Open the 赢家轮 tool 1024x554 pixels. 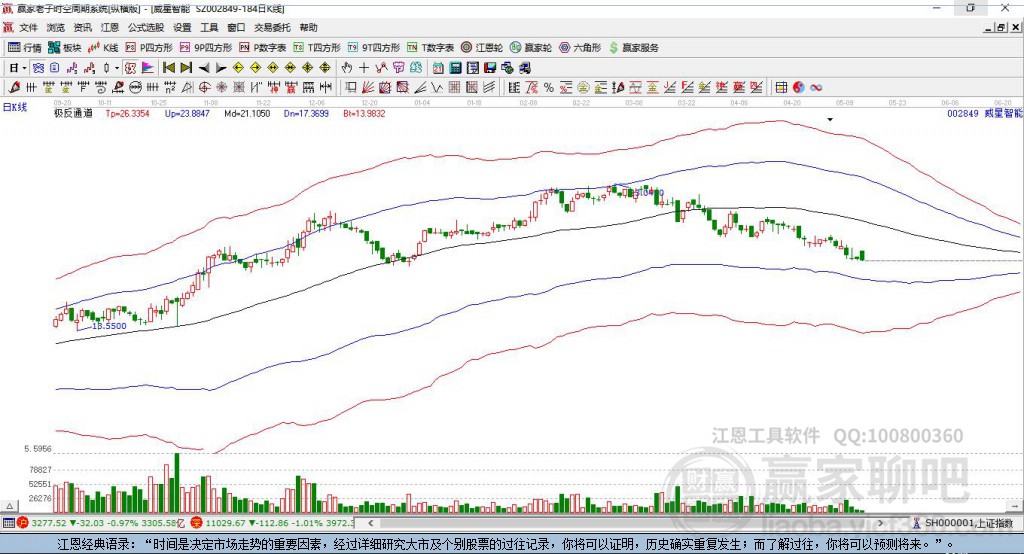531,48
